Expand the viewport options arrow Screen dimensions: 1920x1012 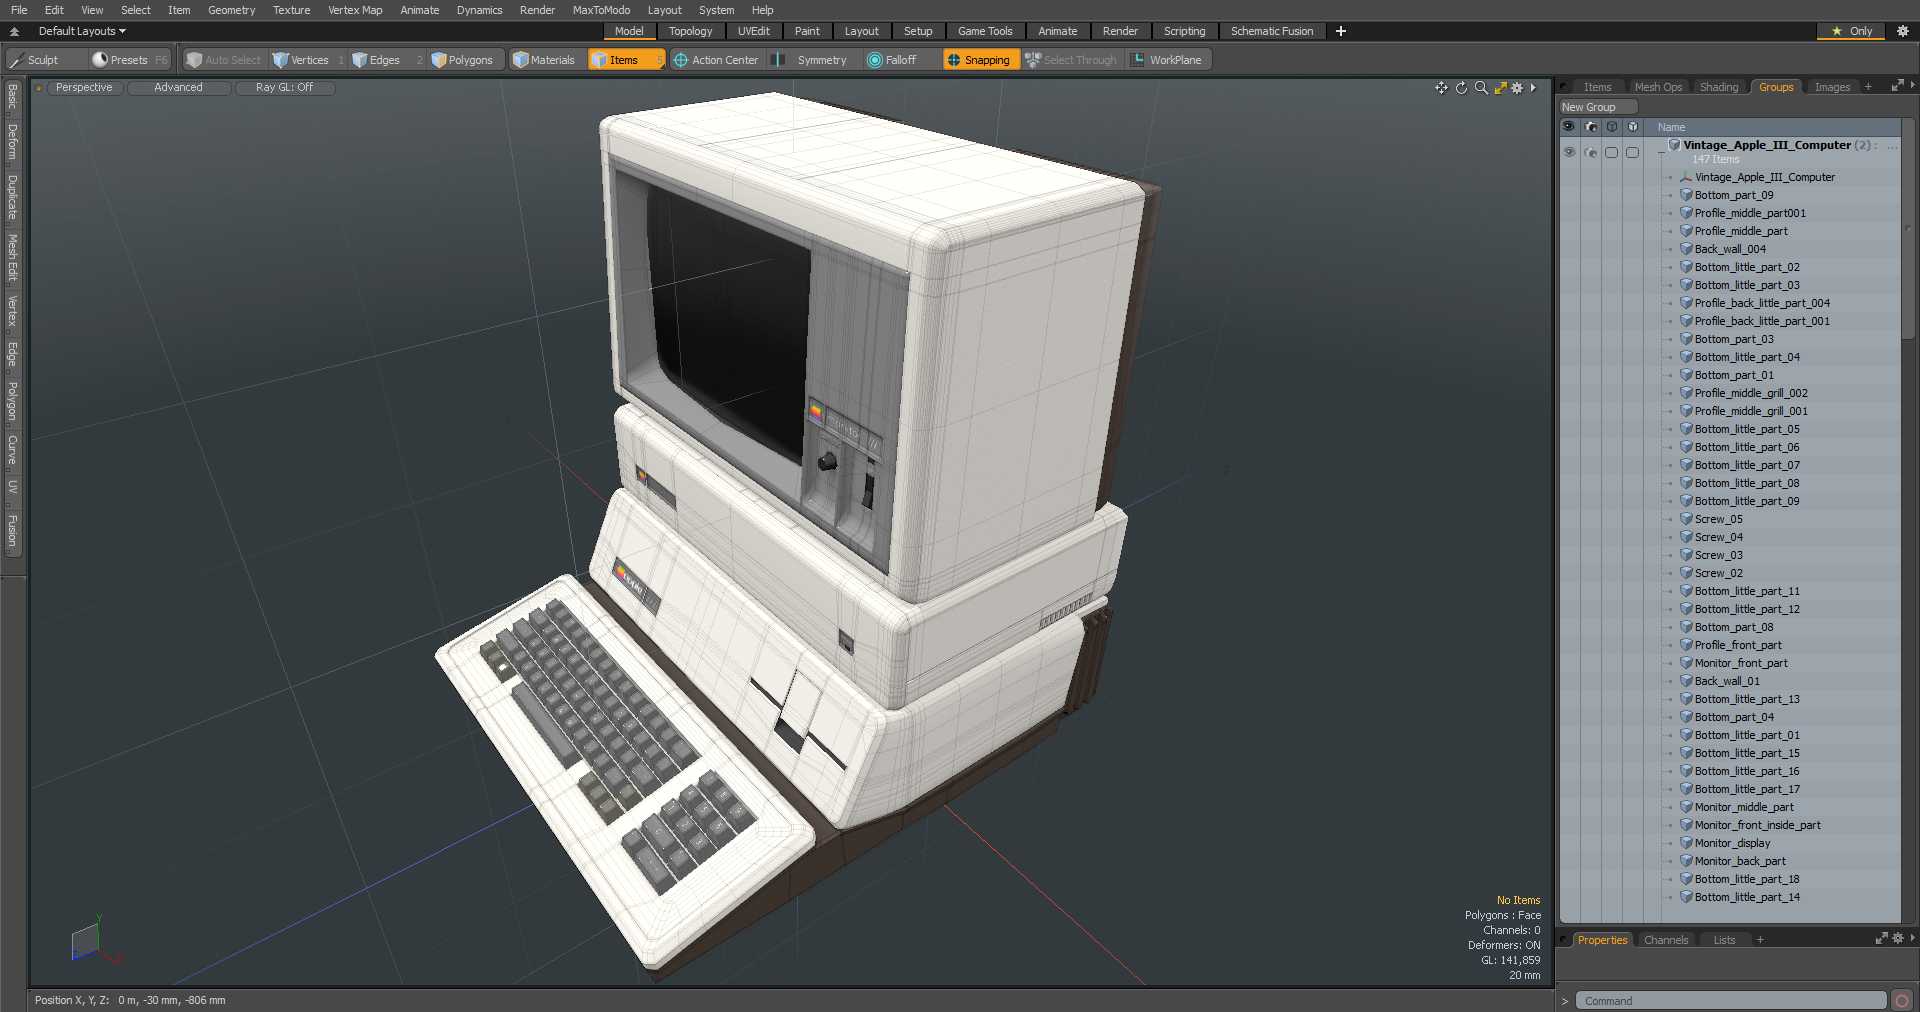[x=1533, y=88]
